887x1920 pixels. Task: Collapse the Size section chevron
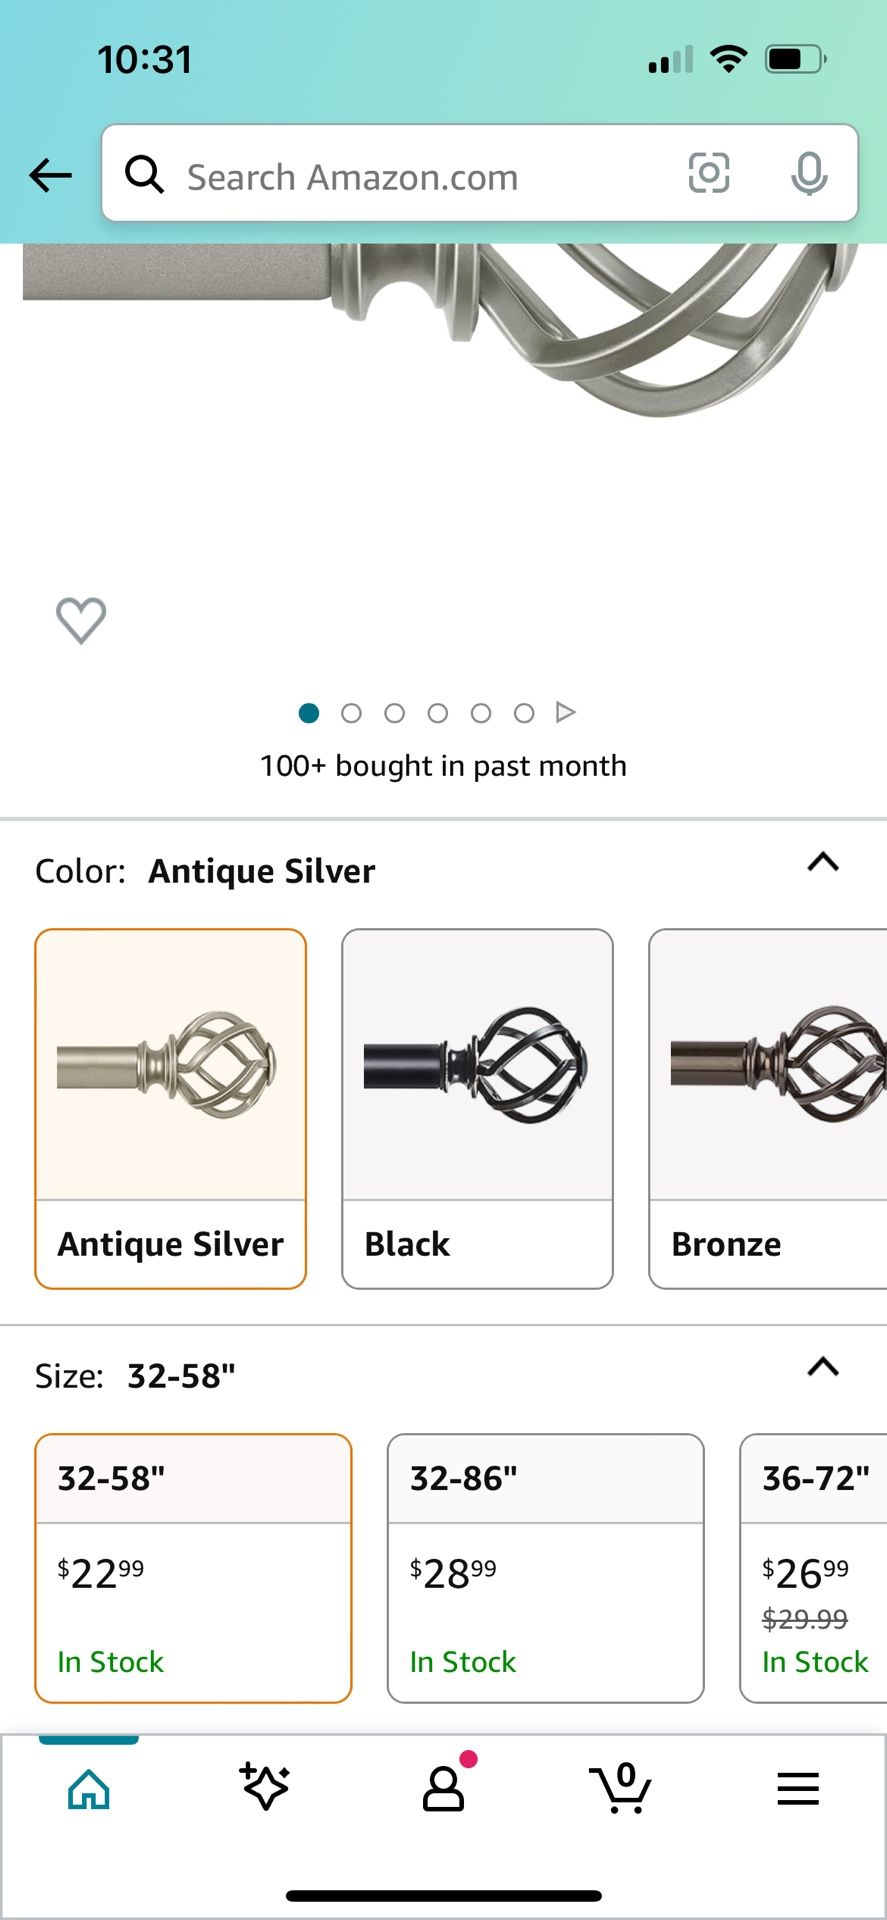(x=823, y=1367)
